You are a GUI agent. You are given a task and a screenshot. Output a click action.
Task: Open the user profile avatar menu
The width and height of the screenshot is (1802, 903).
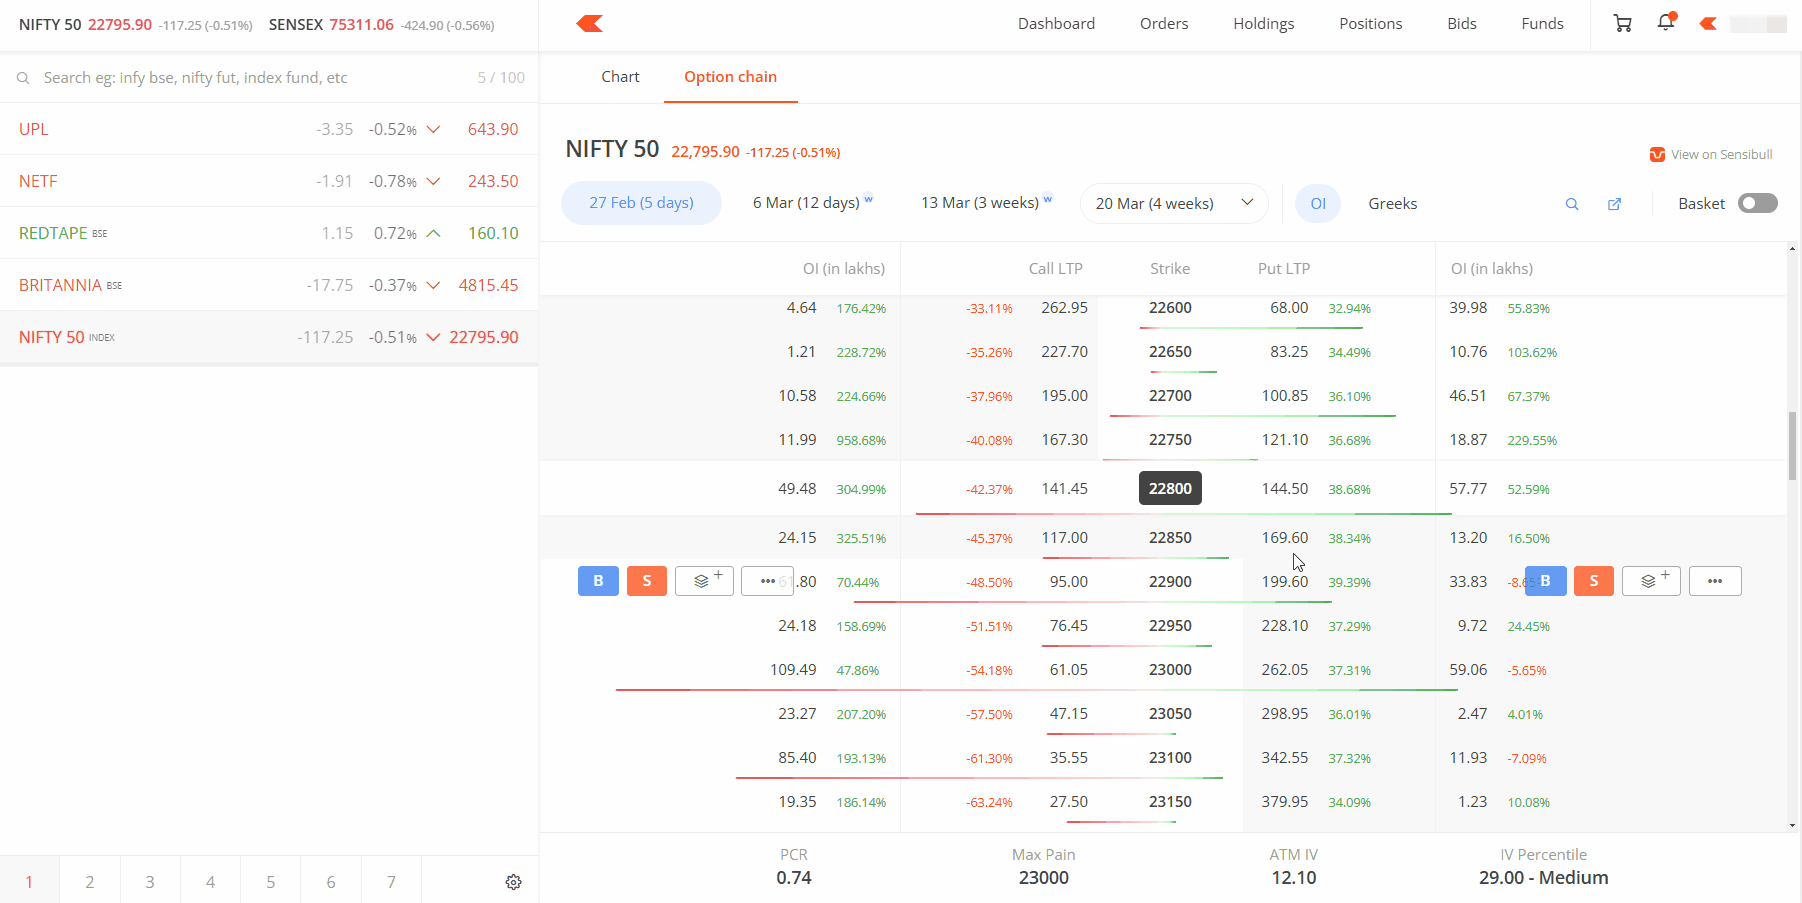[x=1744, y=24]
